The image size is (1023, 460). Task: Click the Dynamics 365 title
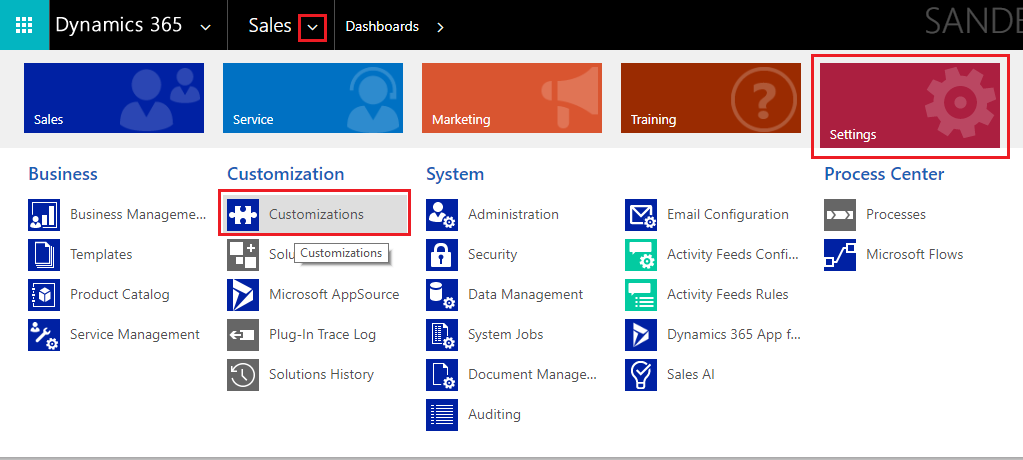pos(119,25)
